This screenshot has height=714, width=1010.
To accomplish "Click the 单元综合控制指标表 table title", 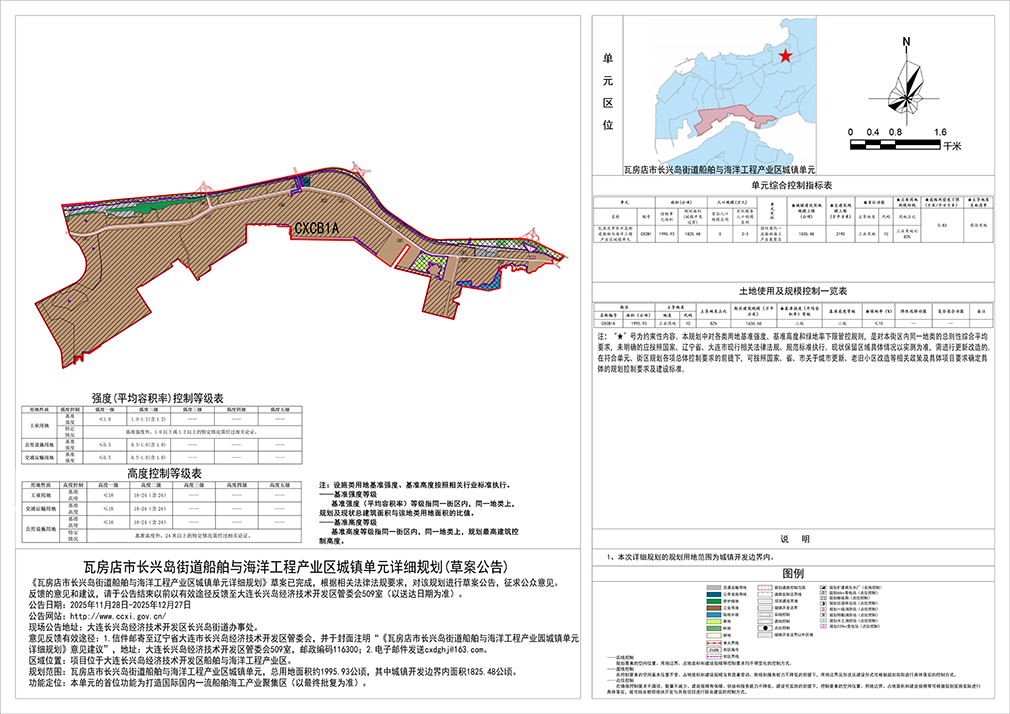I will click(793, 185).
